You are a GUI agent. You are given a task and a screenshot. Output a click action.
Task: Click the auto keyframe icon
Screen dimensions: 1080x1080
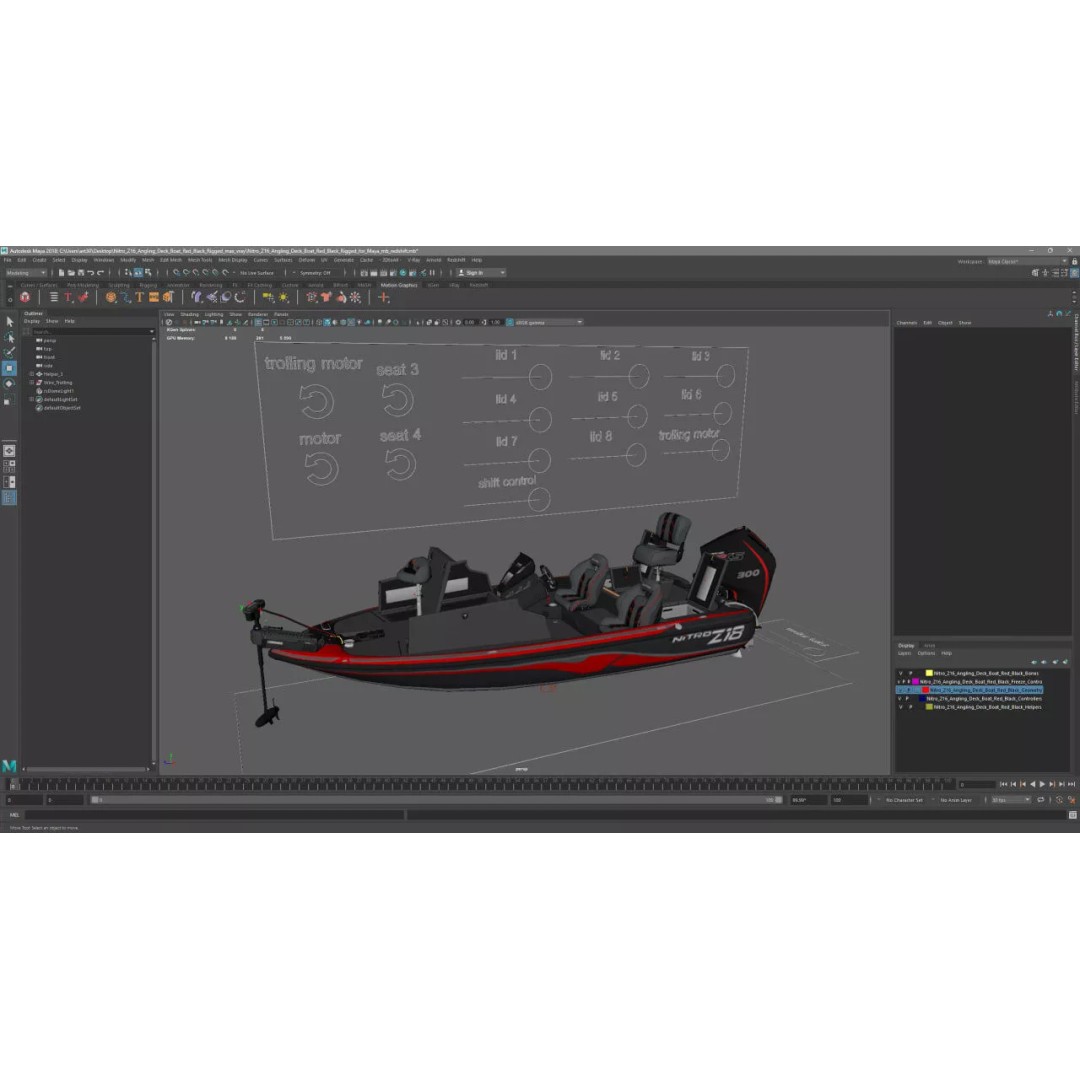coord(1060,800)
